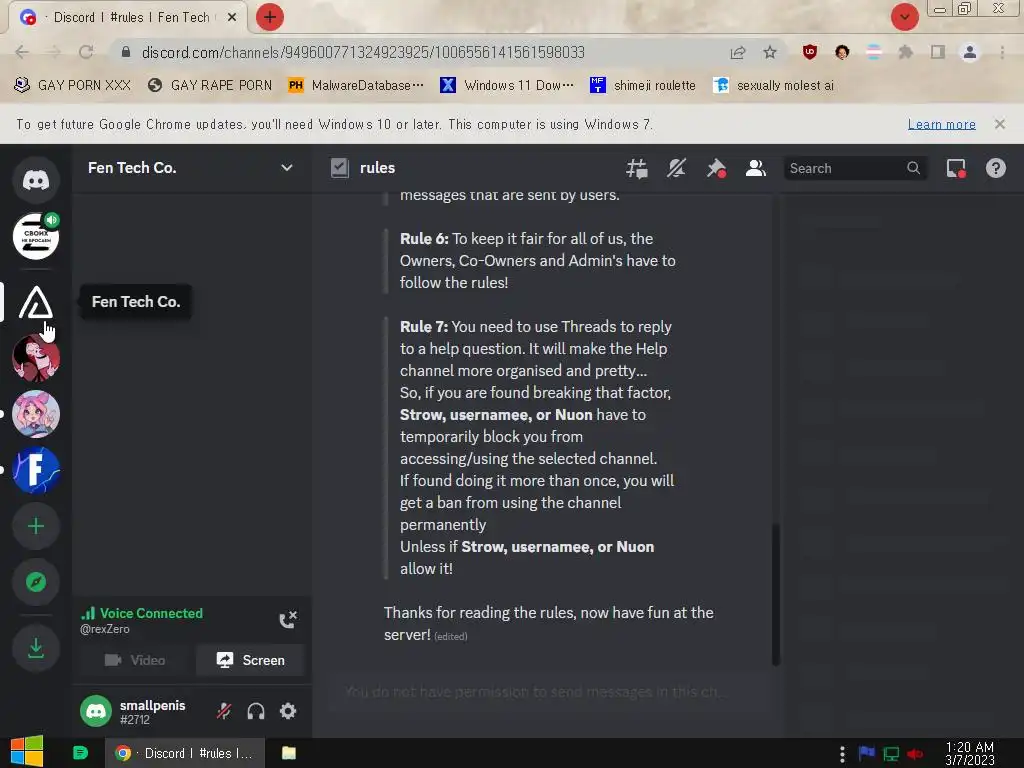Image resolution: width=1024 pixels, height=768 pixels.
Task: Add a server with plus icon
Action: (36, 526)
